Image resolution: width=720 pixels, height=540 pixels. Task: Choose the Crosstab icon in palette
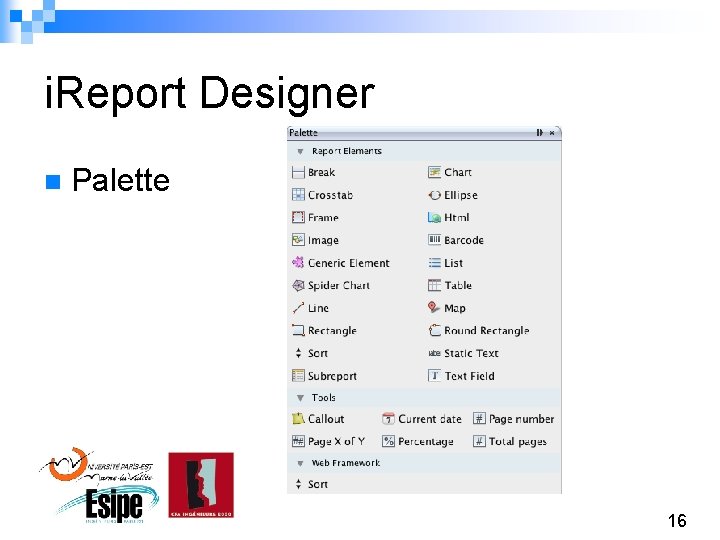(298, 195)
